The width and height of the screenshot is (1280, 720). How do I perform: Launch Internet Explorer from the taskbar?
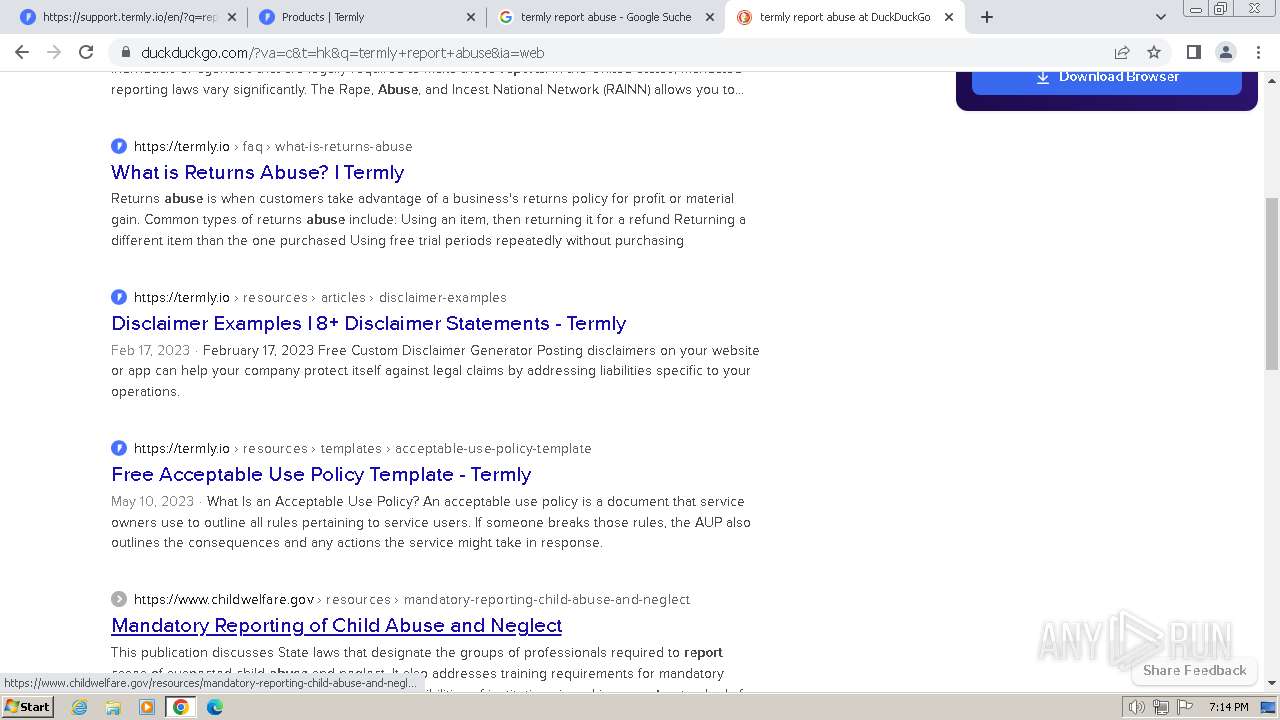tap(80, 707)
